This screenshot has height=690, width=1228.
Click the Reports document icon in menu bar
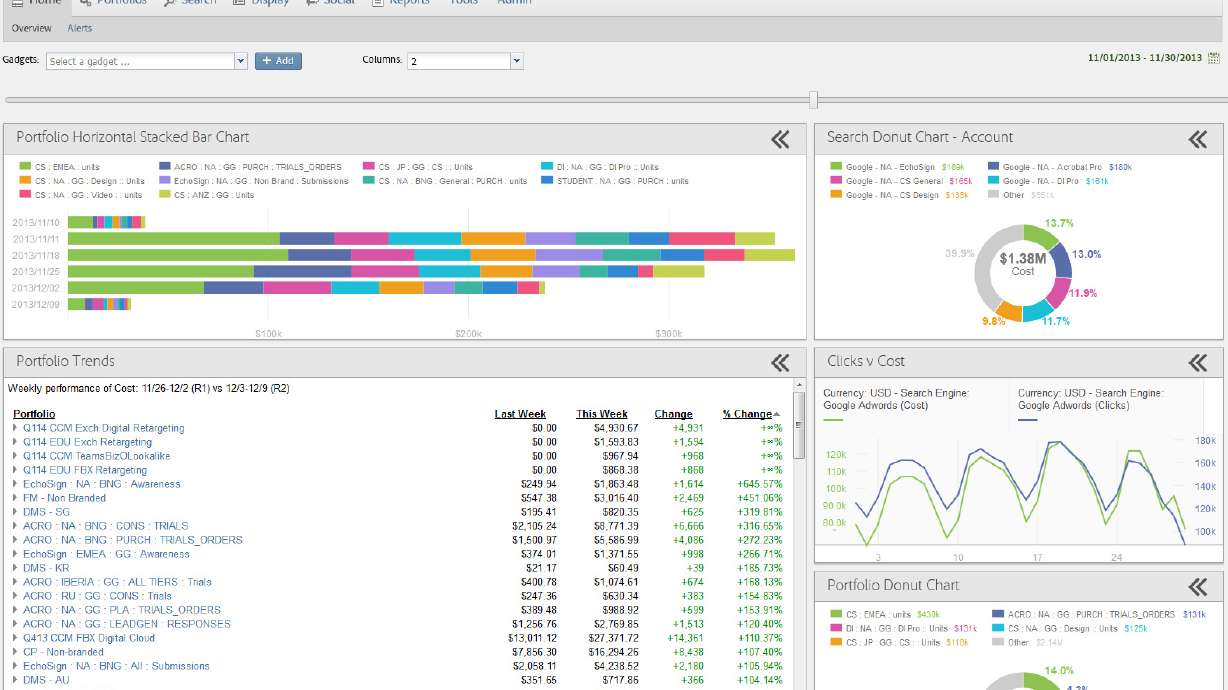377,3
